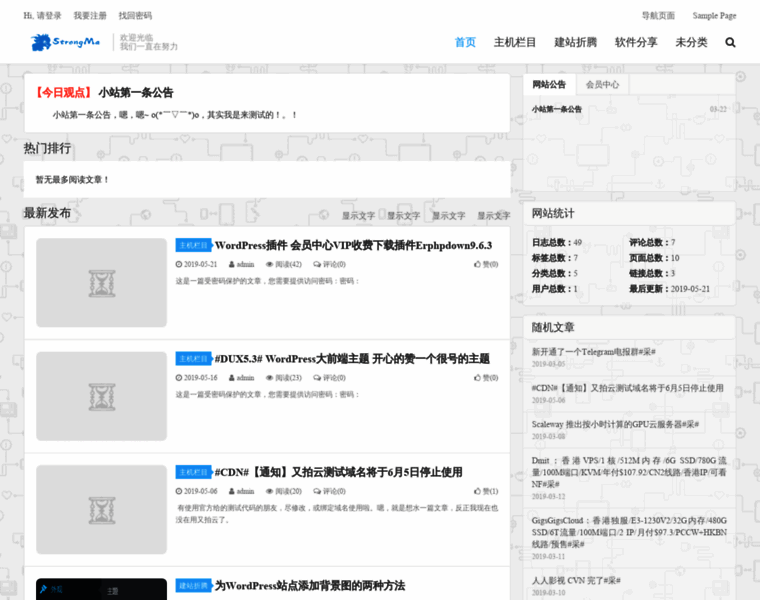
Task: Open 小站第一条公告 headline in today's view
Action: point(136,93)
